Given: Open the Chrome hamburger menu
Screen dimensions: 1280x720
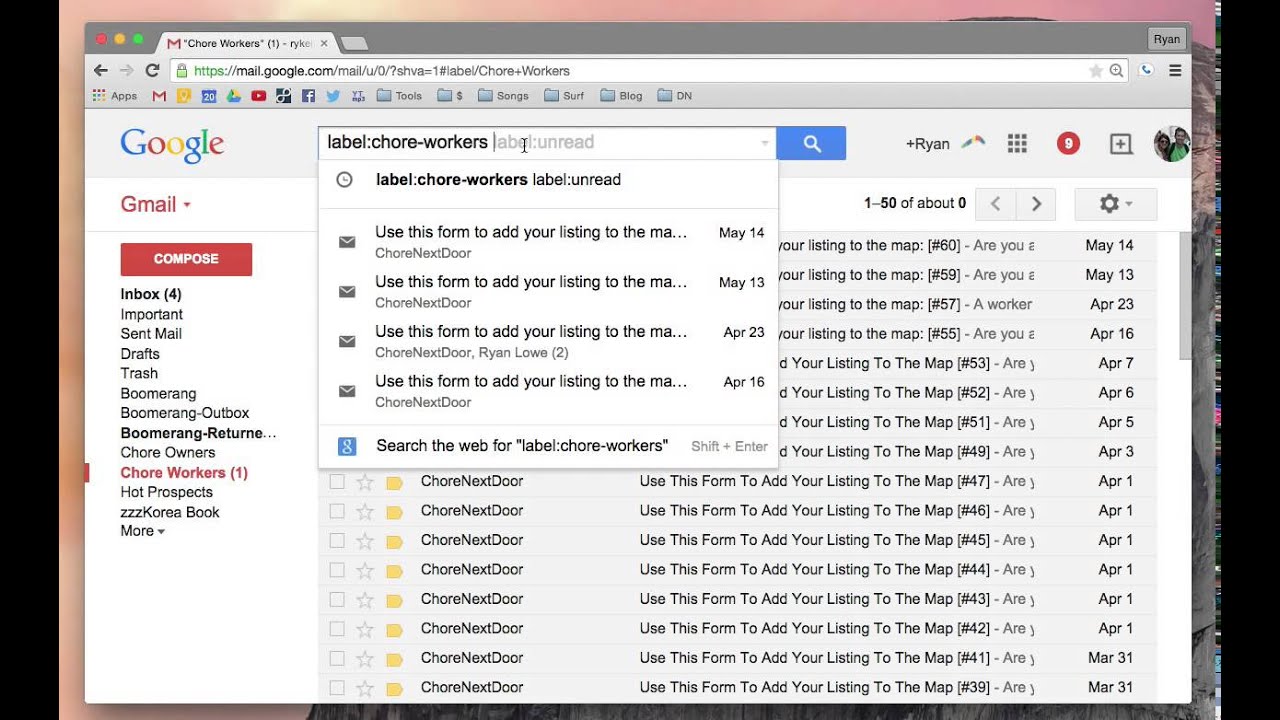Looking at the screenshot, I should (1176, 71).
